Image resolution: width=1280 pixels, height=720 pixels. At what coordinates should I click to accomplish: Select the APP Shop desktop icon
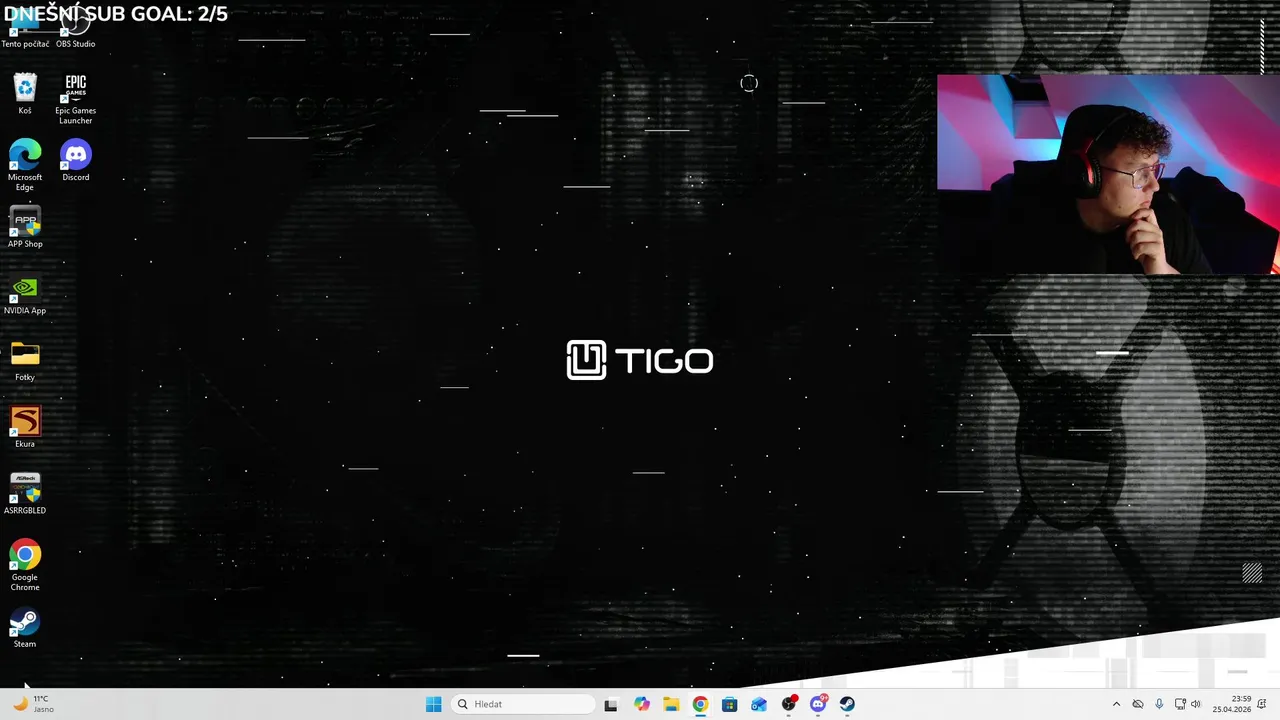tap(25, 227)
